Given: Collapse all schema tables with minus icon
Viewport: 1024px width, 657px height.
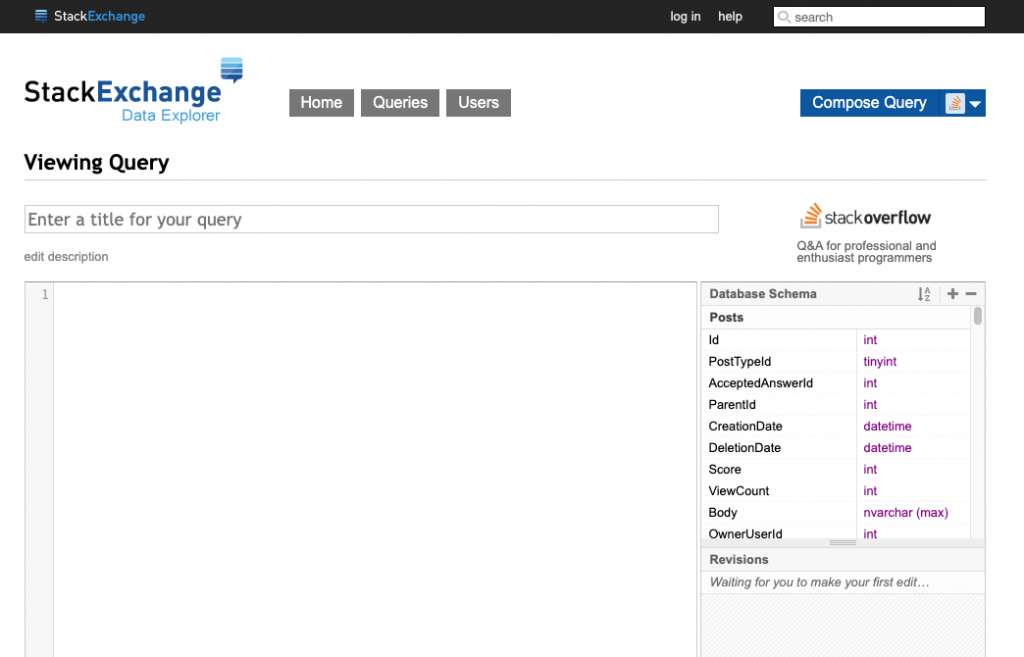Looking at the screenshot, I should click(970, 294).
